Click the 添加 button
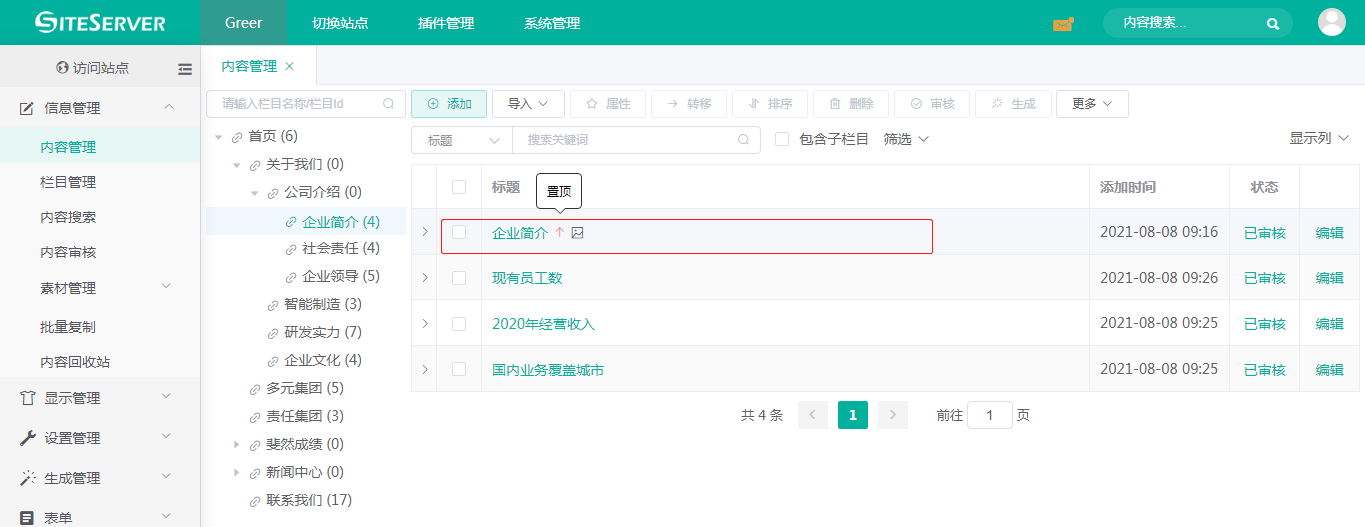The image size is (1365, 527). (x=449, y=104)
